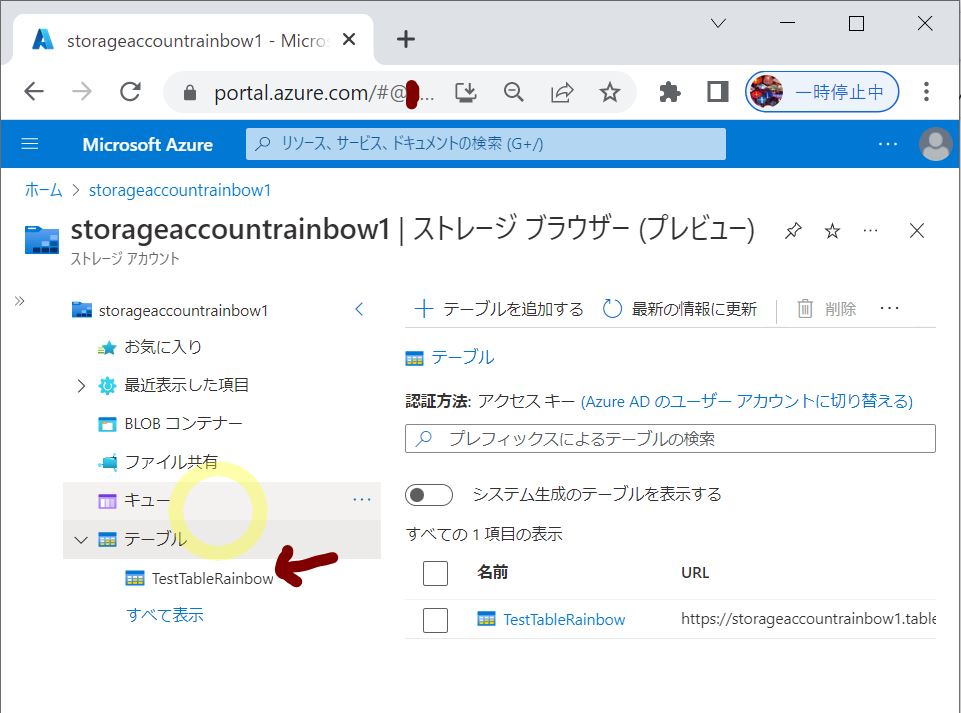The height and width of the screenshot is (713, 961).
Task: Sort by the 名前 column header
Action: pyautogui.click(x=492, y=573)
